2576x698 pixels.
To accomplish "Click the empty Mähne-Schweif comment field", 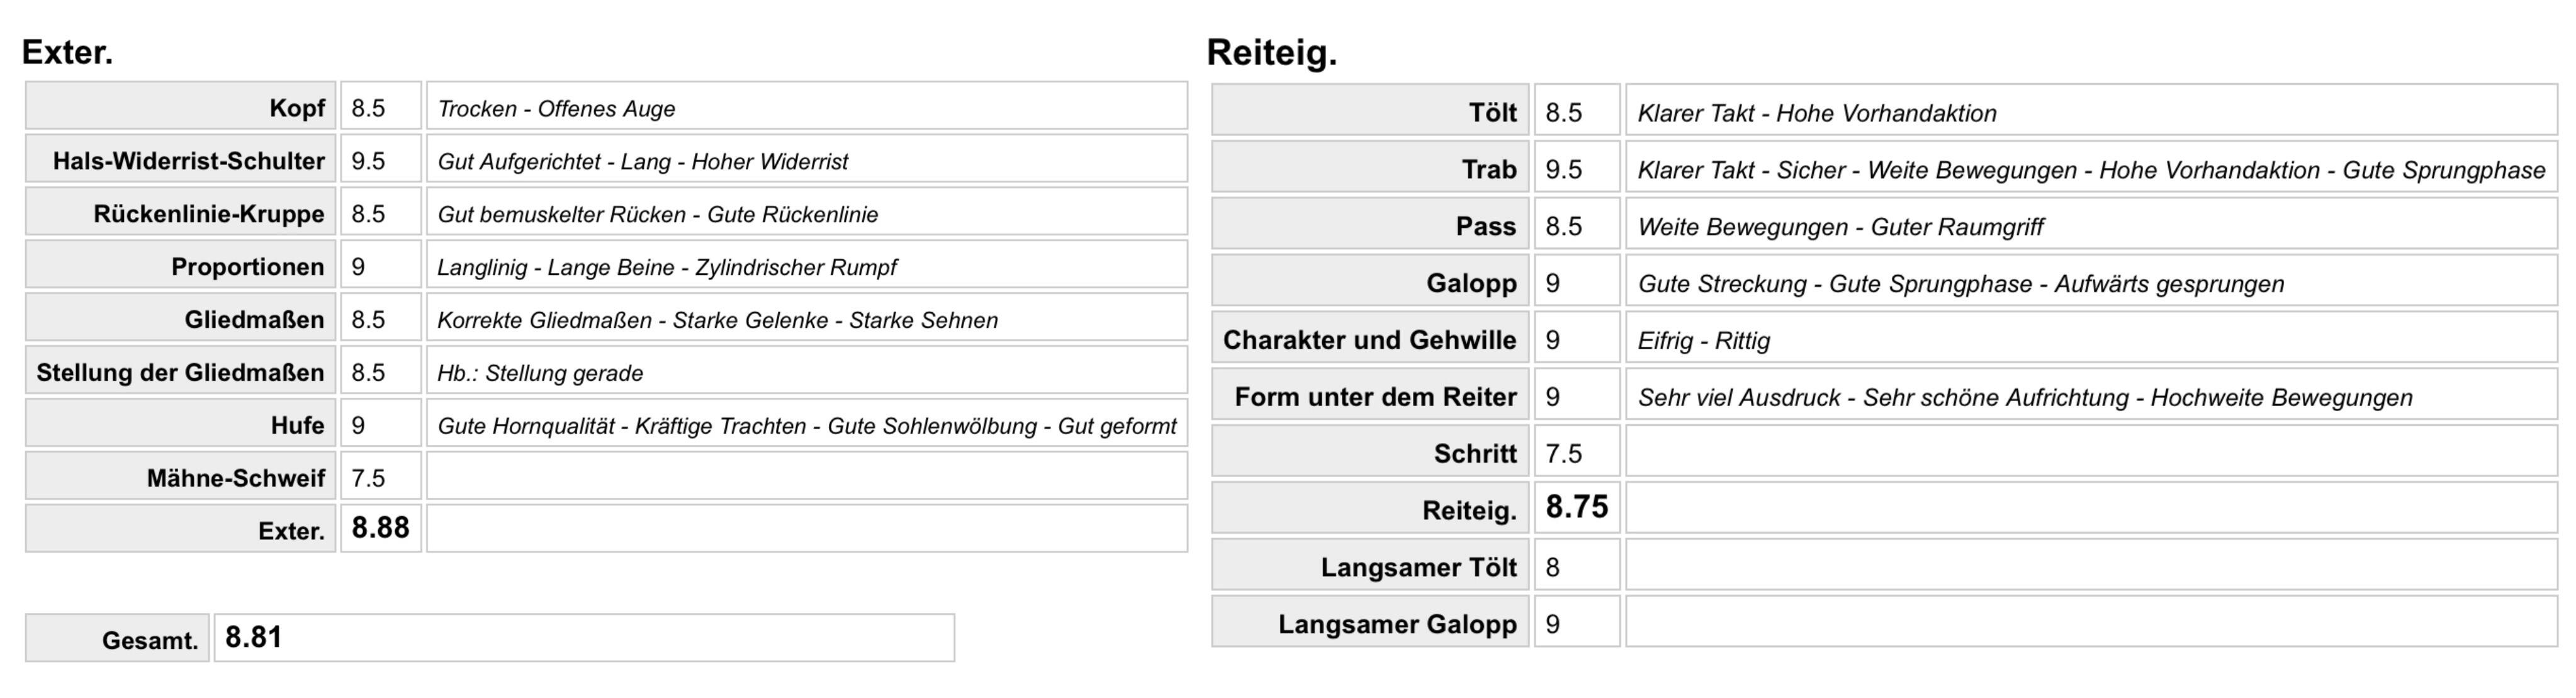I will click(x=807, y=476).
